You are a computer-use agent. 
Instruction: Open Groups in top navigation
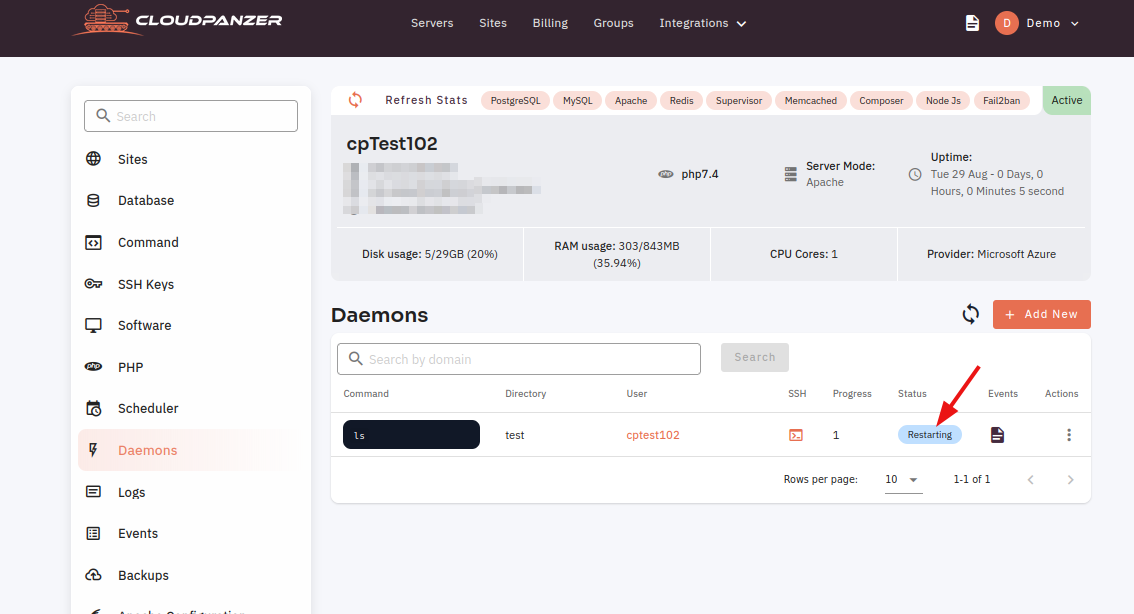pos(613,23)
